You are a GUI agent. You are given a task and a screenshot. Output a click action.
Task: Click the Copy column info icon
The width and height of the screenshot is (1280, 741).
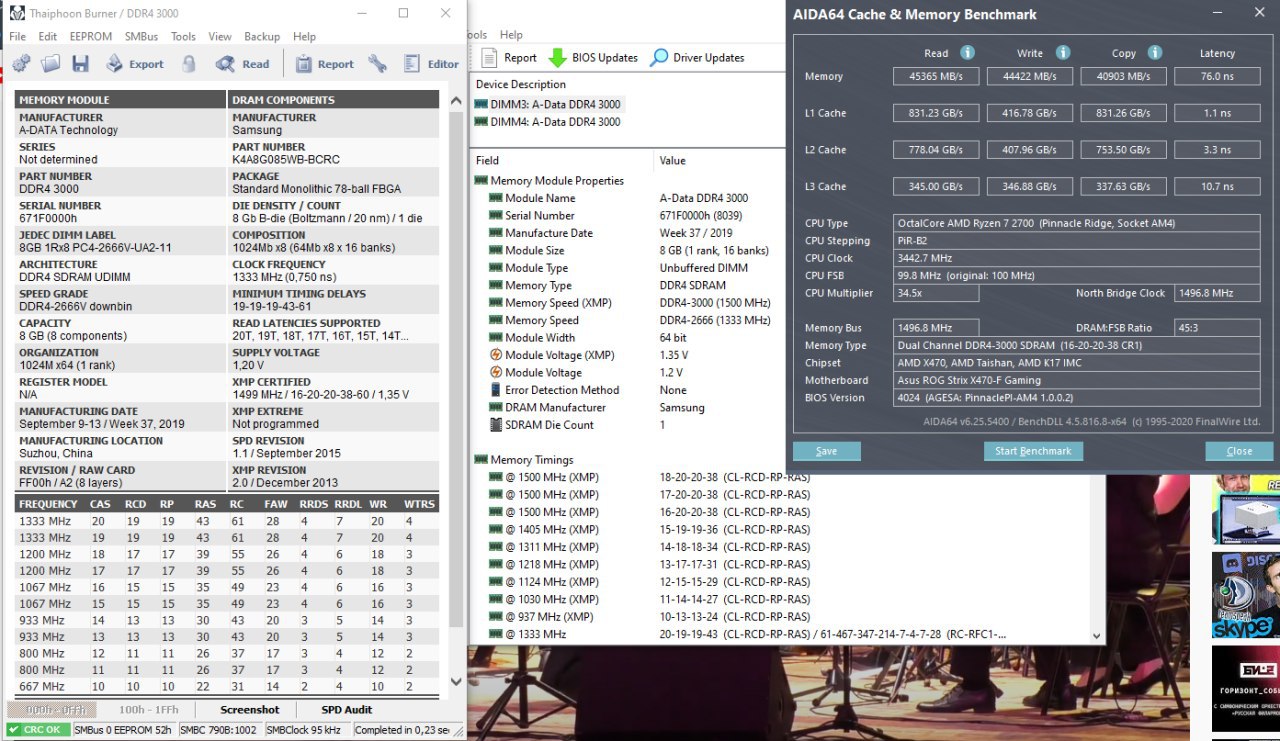[x=1155, y=53]
